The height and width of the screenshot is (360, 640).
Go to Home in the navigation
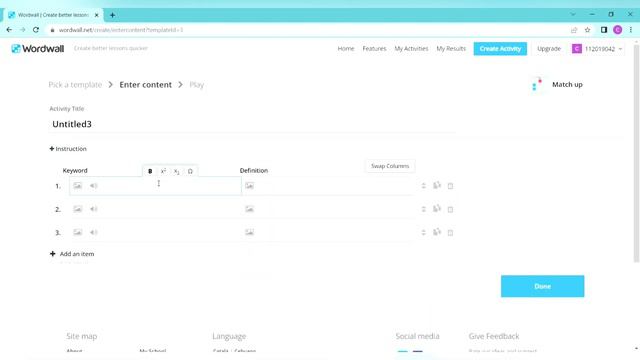(x=346, y=49)
